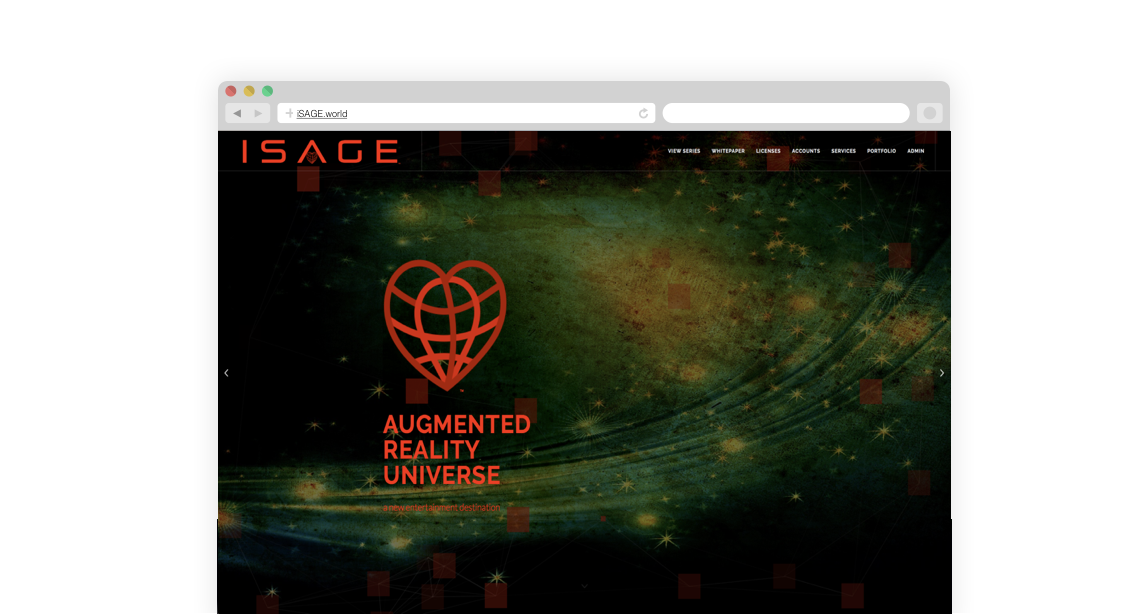Click the browser forward arrow
The width and height of the screenshot is (1133, 614).
(258, 113)
